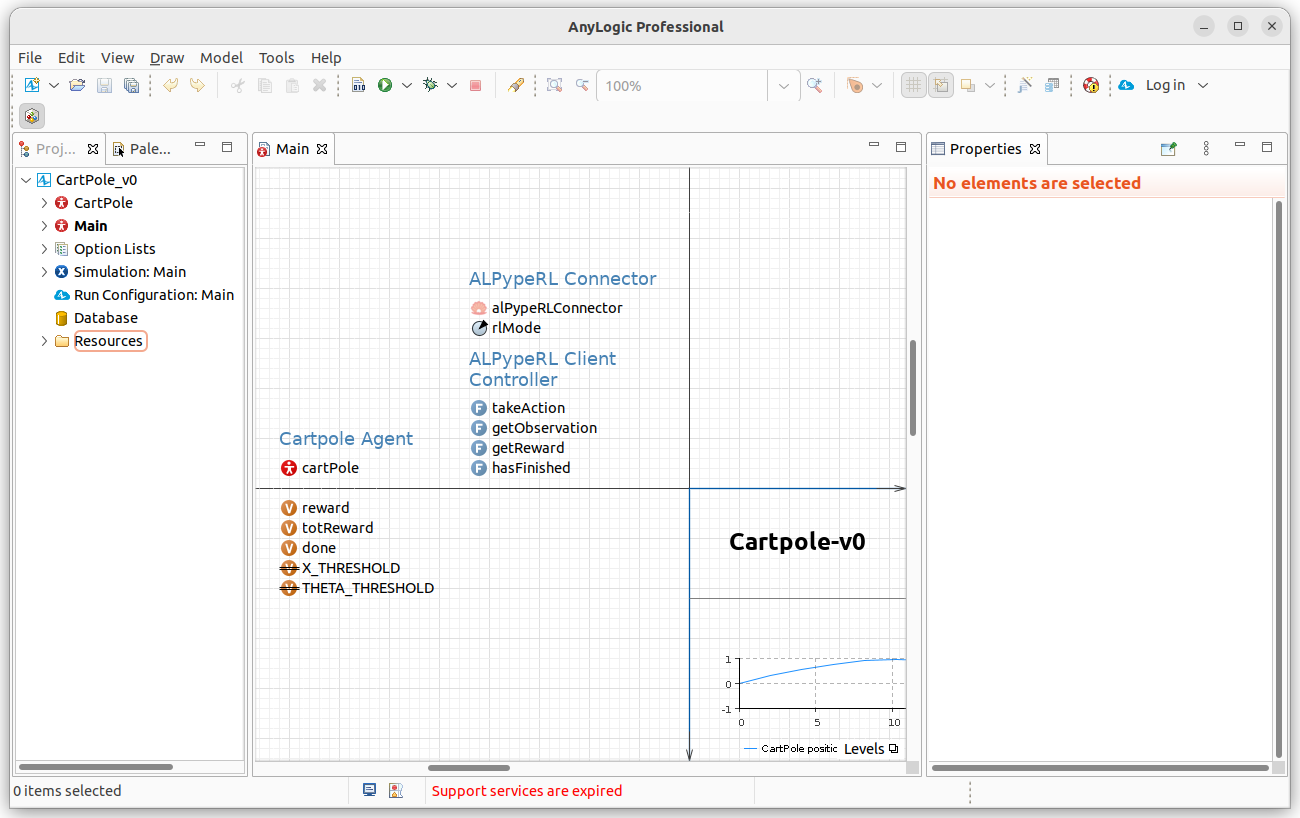Click the Levels button on canvas
Screen dimensions: 1300x818
point(871,749)
